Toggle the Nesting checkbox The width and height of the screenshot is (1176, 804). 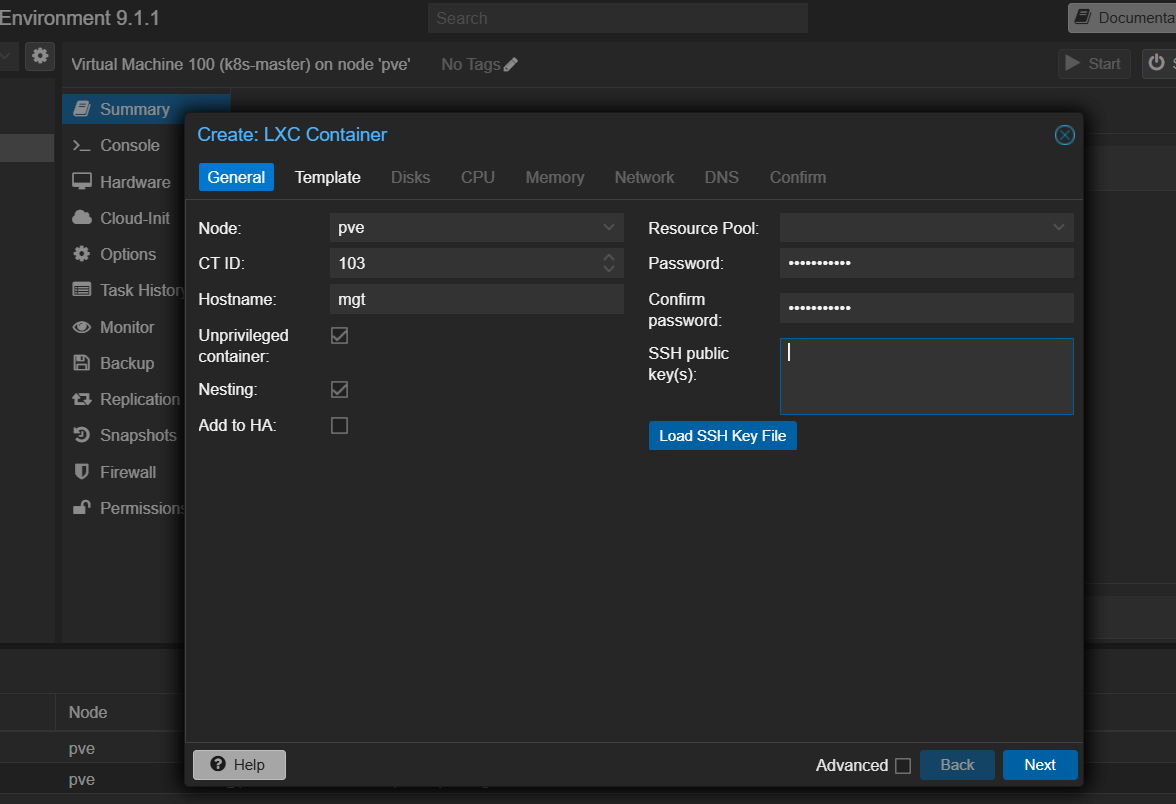pos(340,389)
